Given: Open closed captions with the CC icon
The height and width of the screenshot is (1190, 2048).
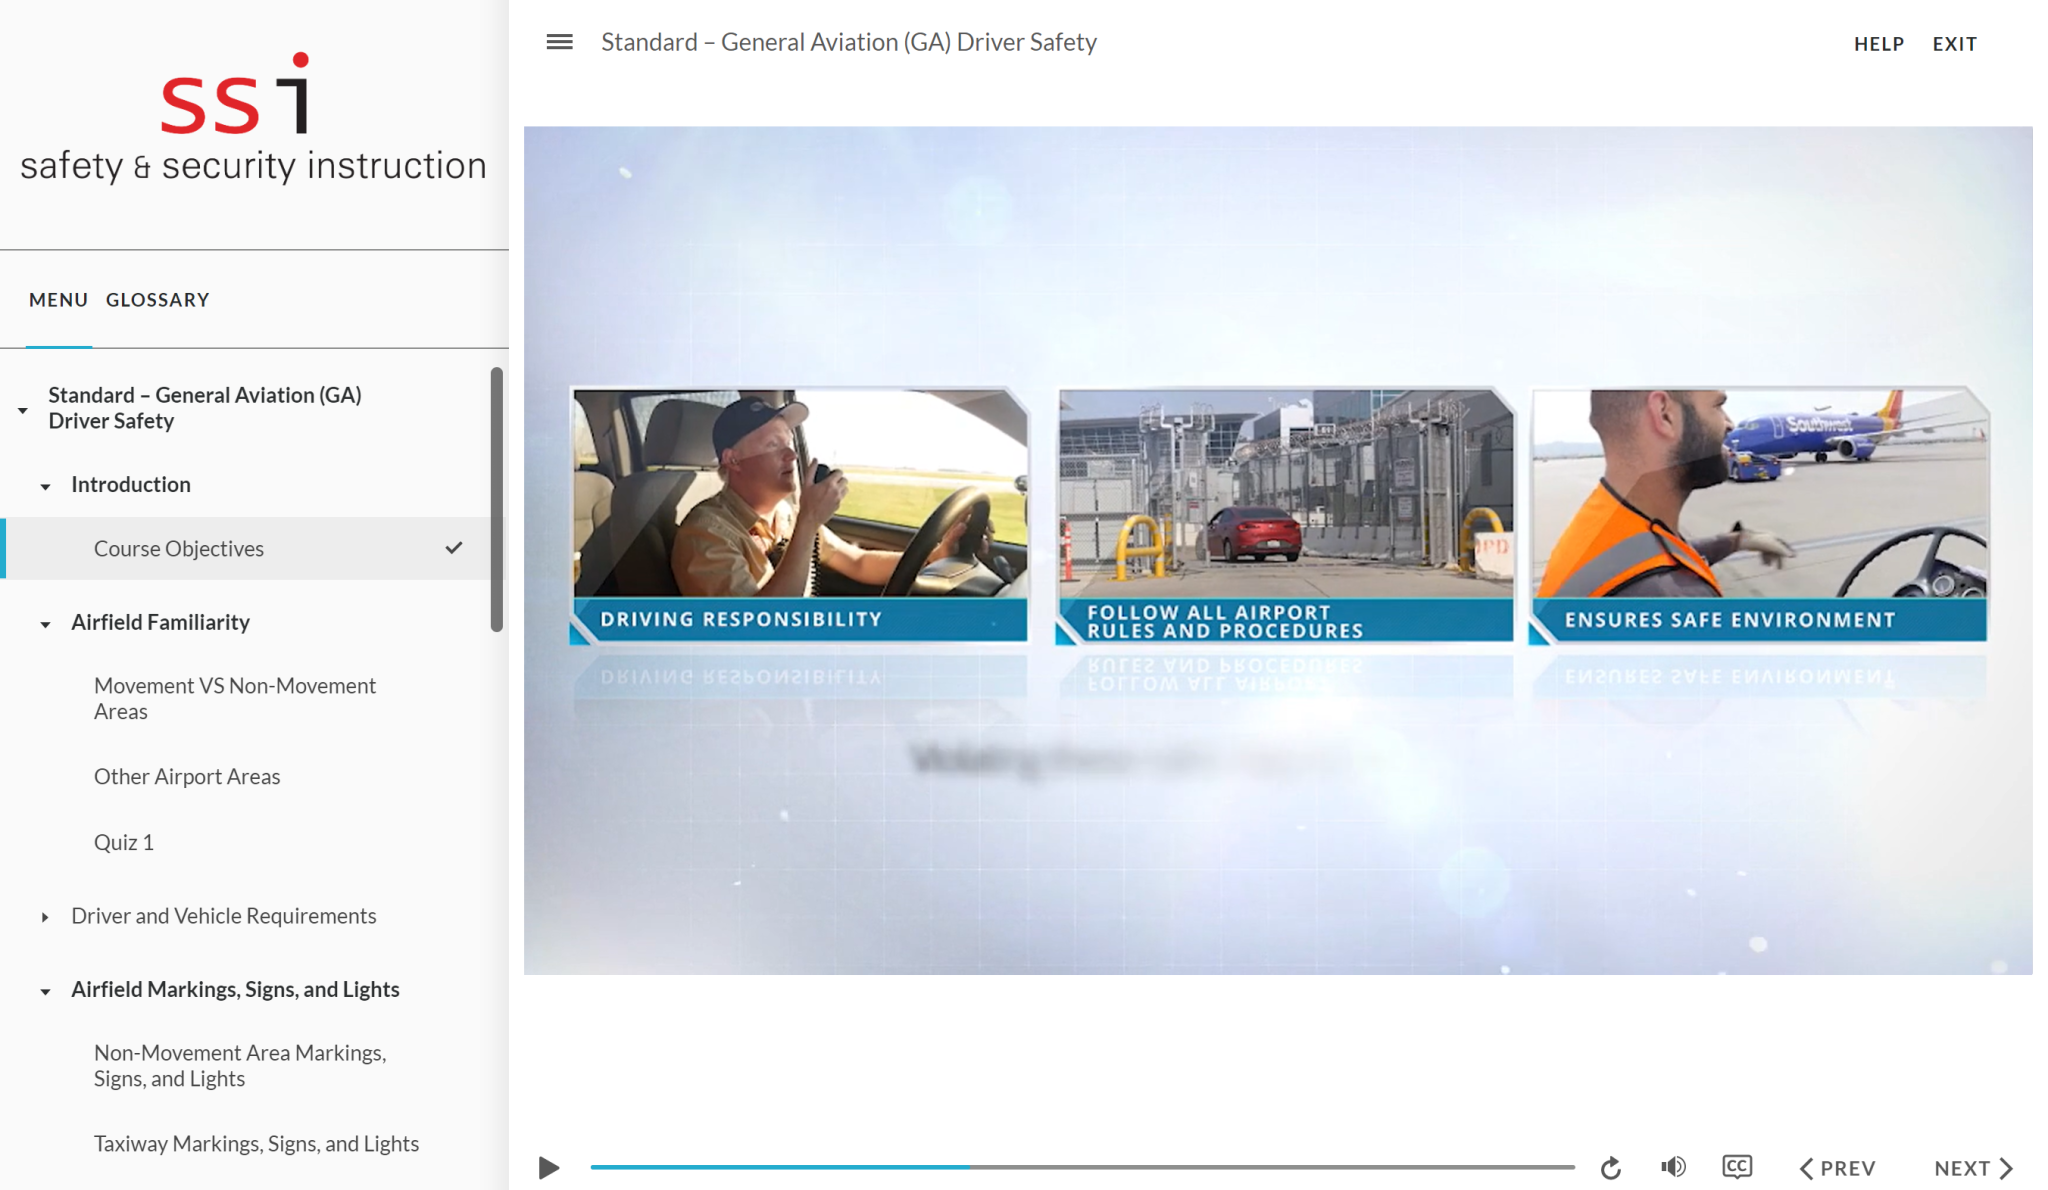Looking at the screenshot, I should tap(1738, 1166).
